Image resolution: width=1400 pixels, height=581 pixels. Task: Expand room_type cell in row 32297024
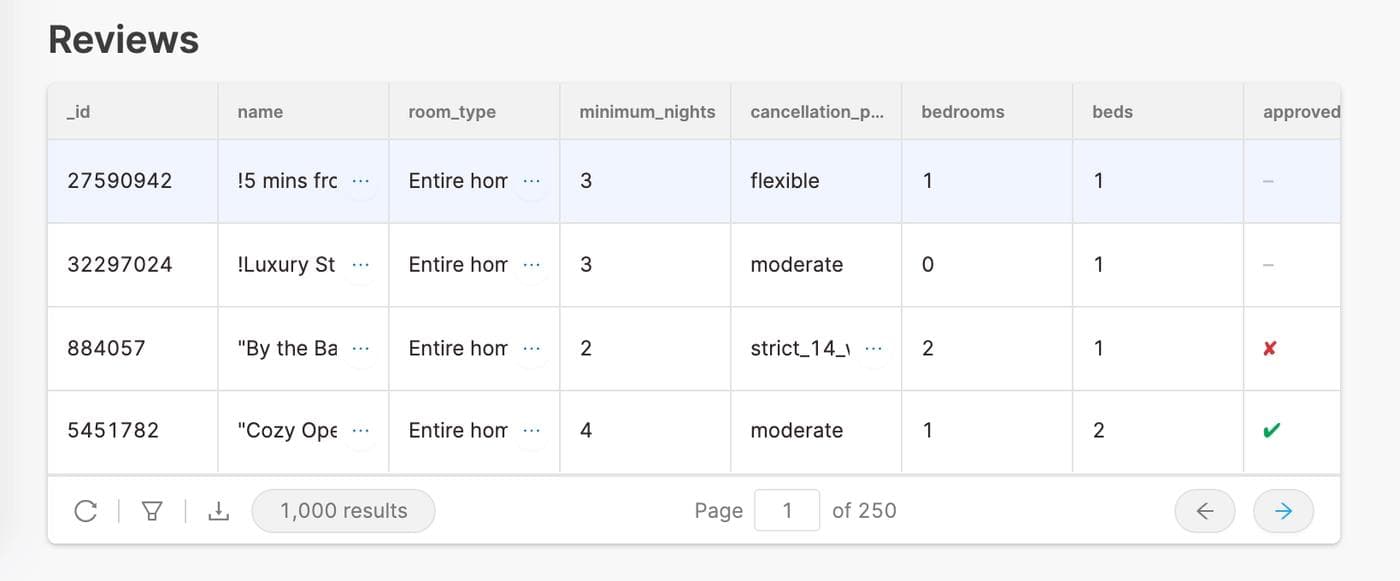[532, 265]
